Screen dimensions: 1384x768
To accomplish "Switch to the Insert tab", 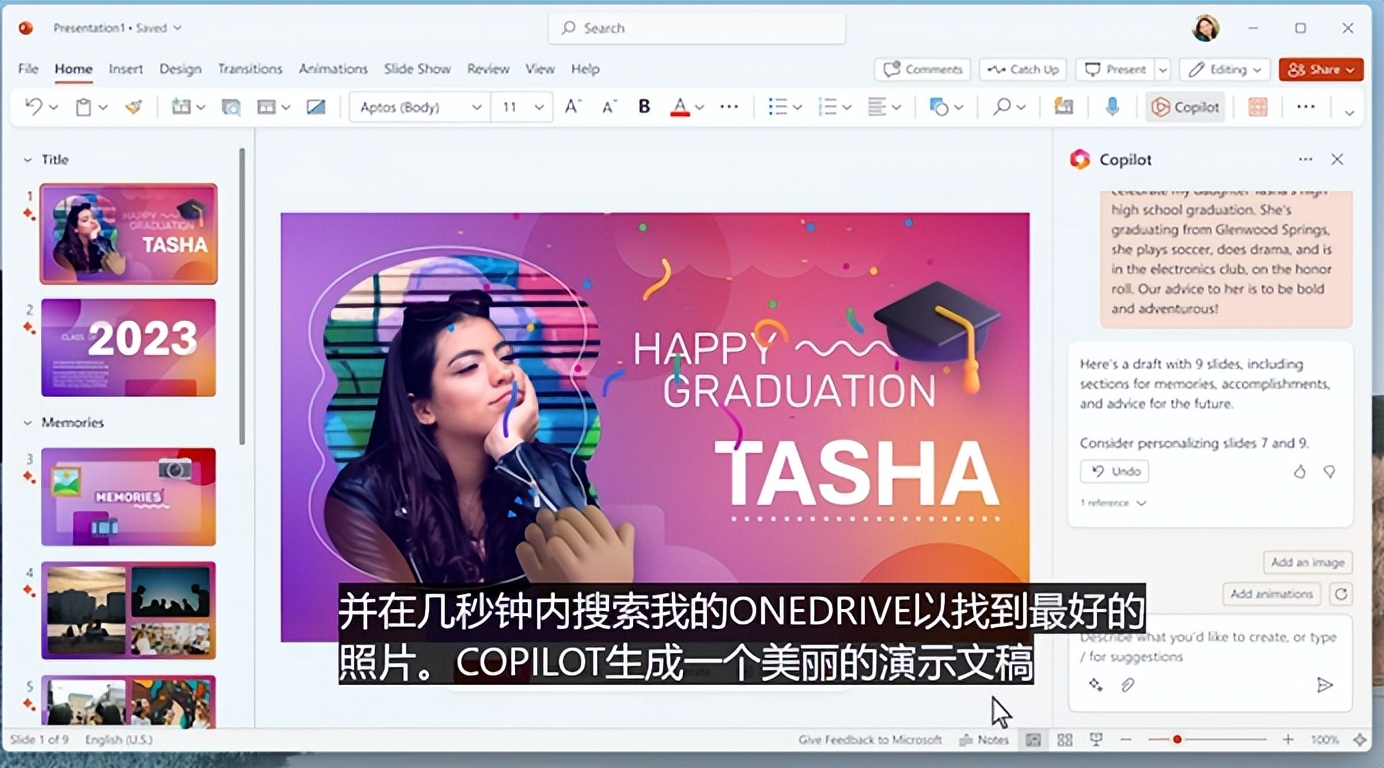I will pyautogui.click(x=126, y=69).
